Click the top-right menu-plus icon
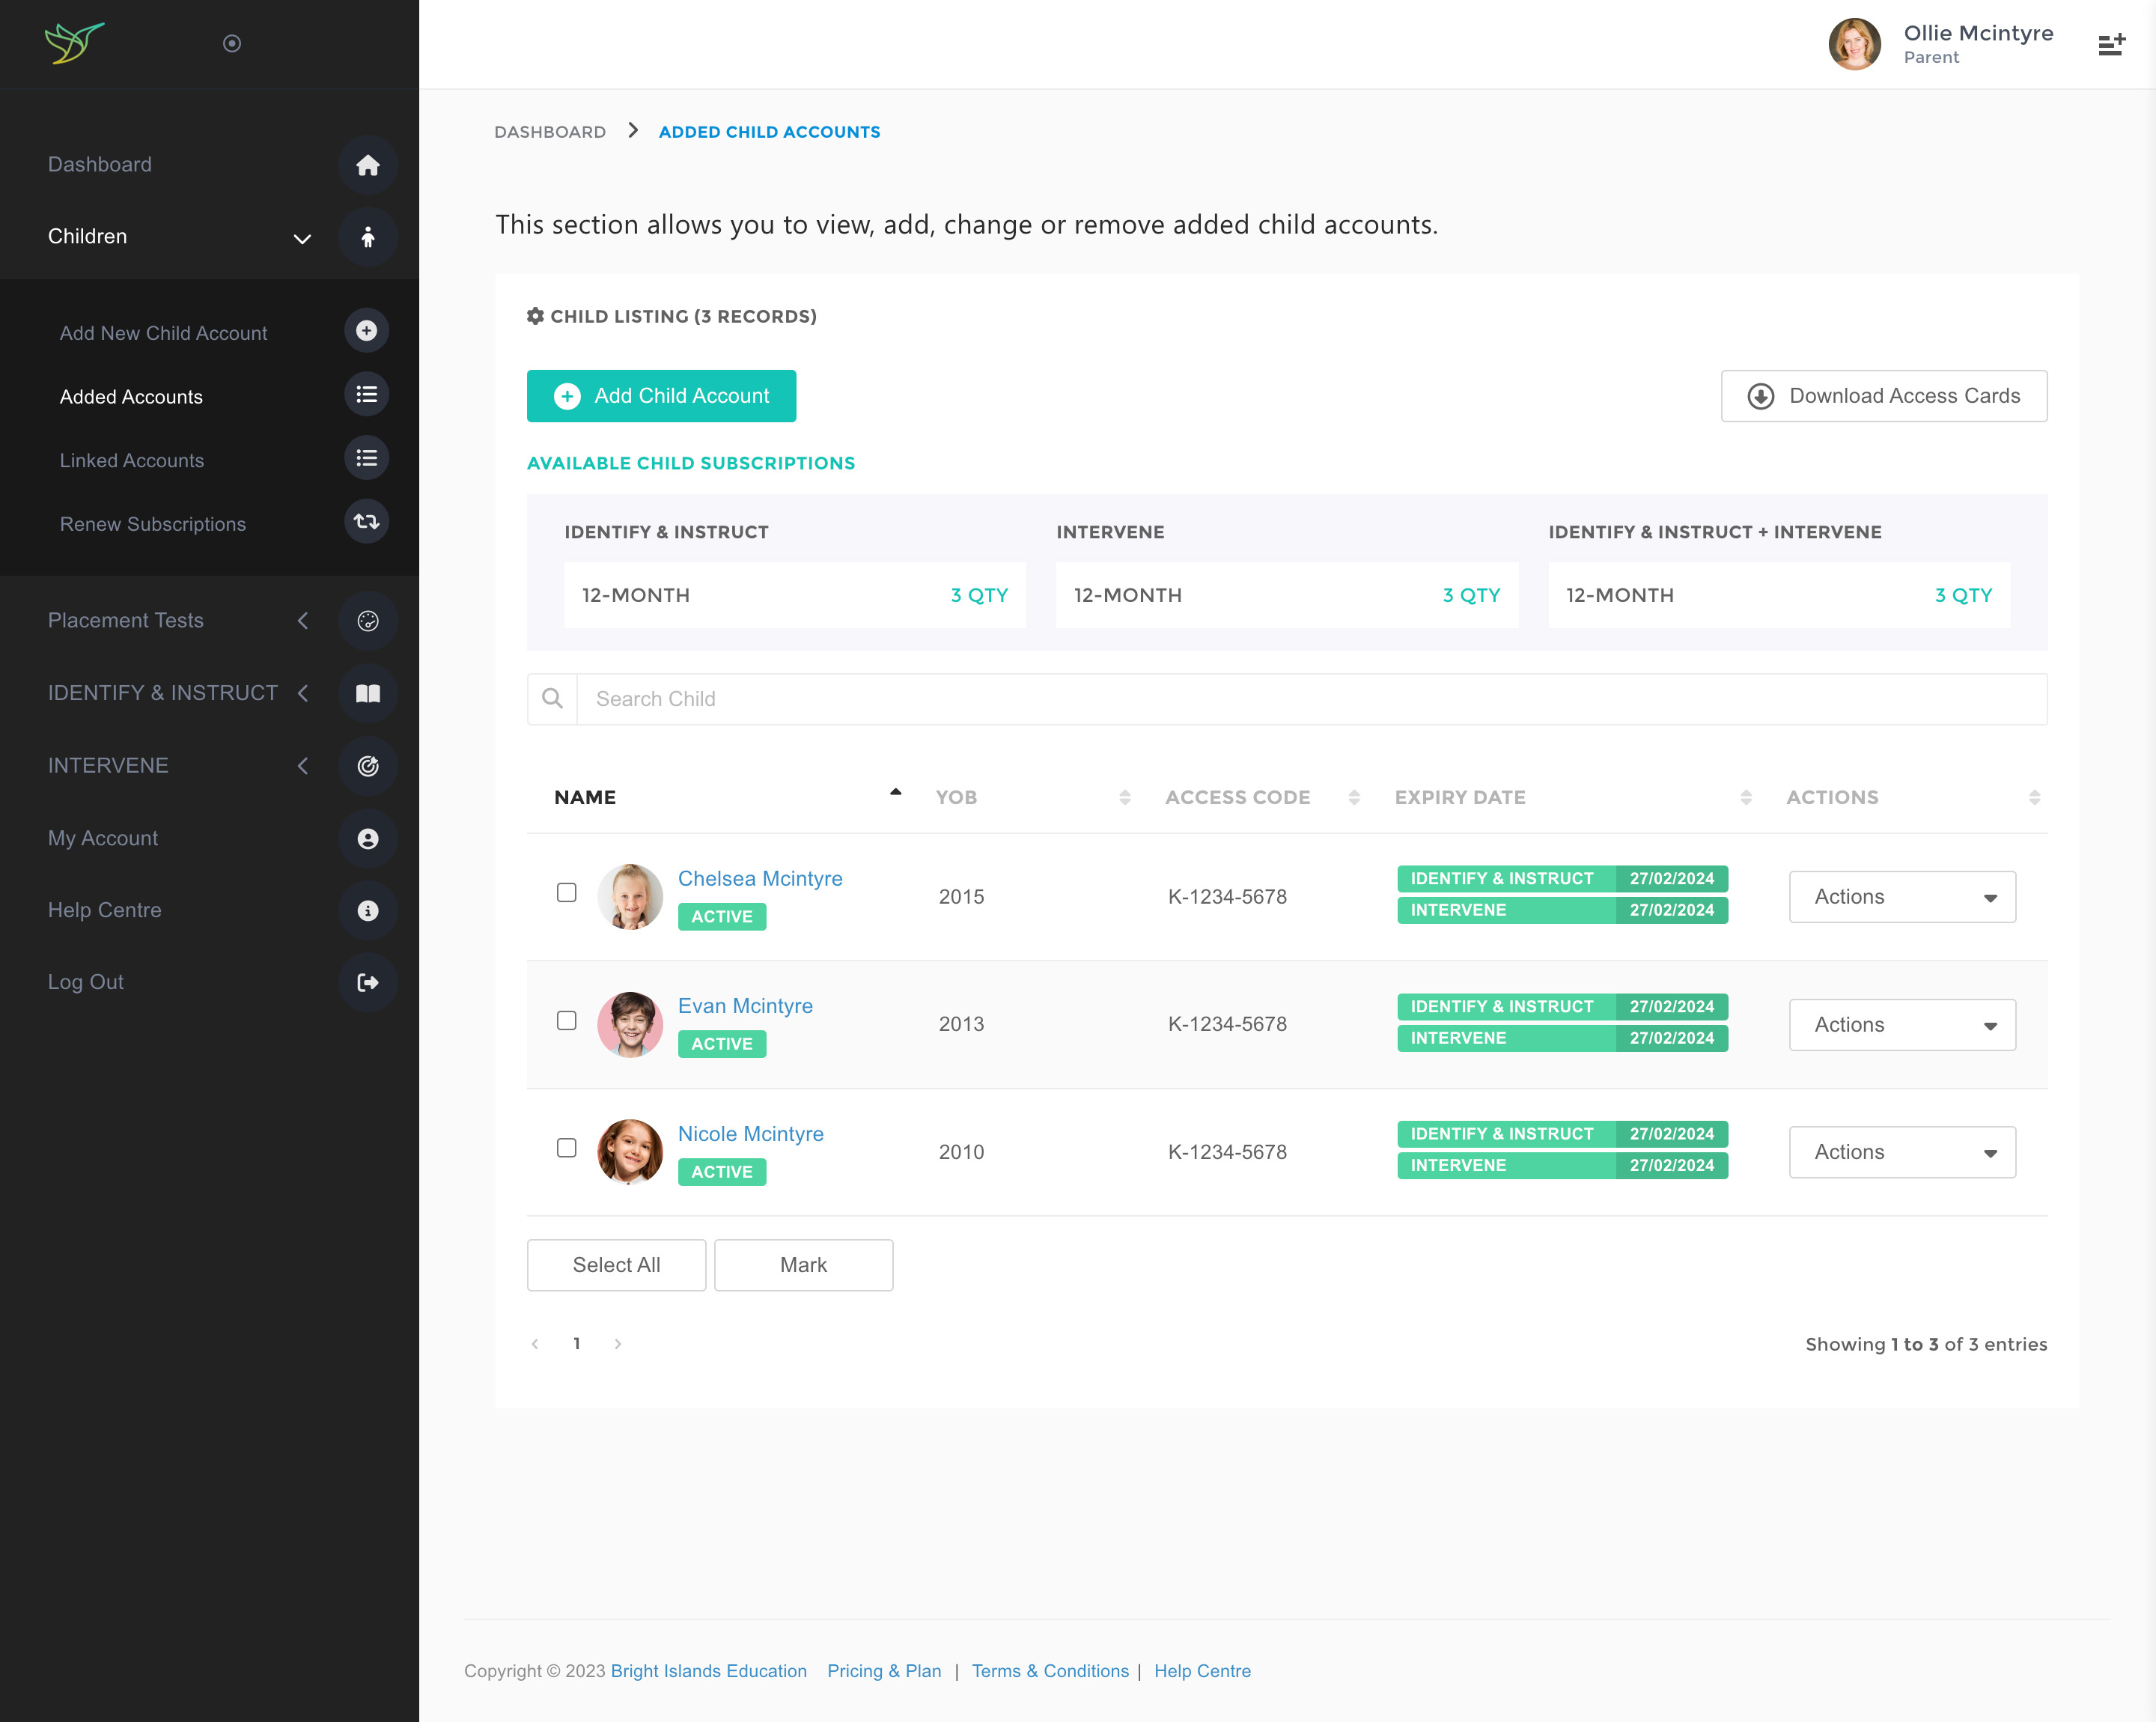Viewport: 2156px width, 1722px height. tap(2110, 45)
